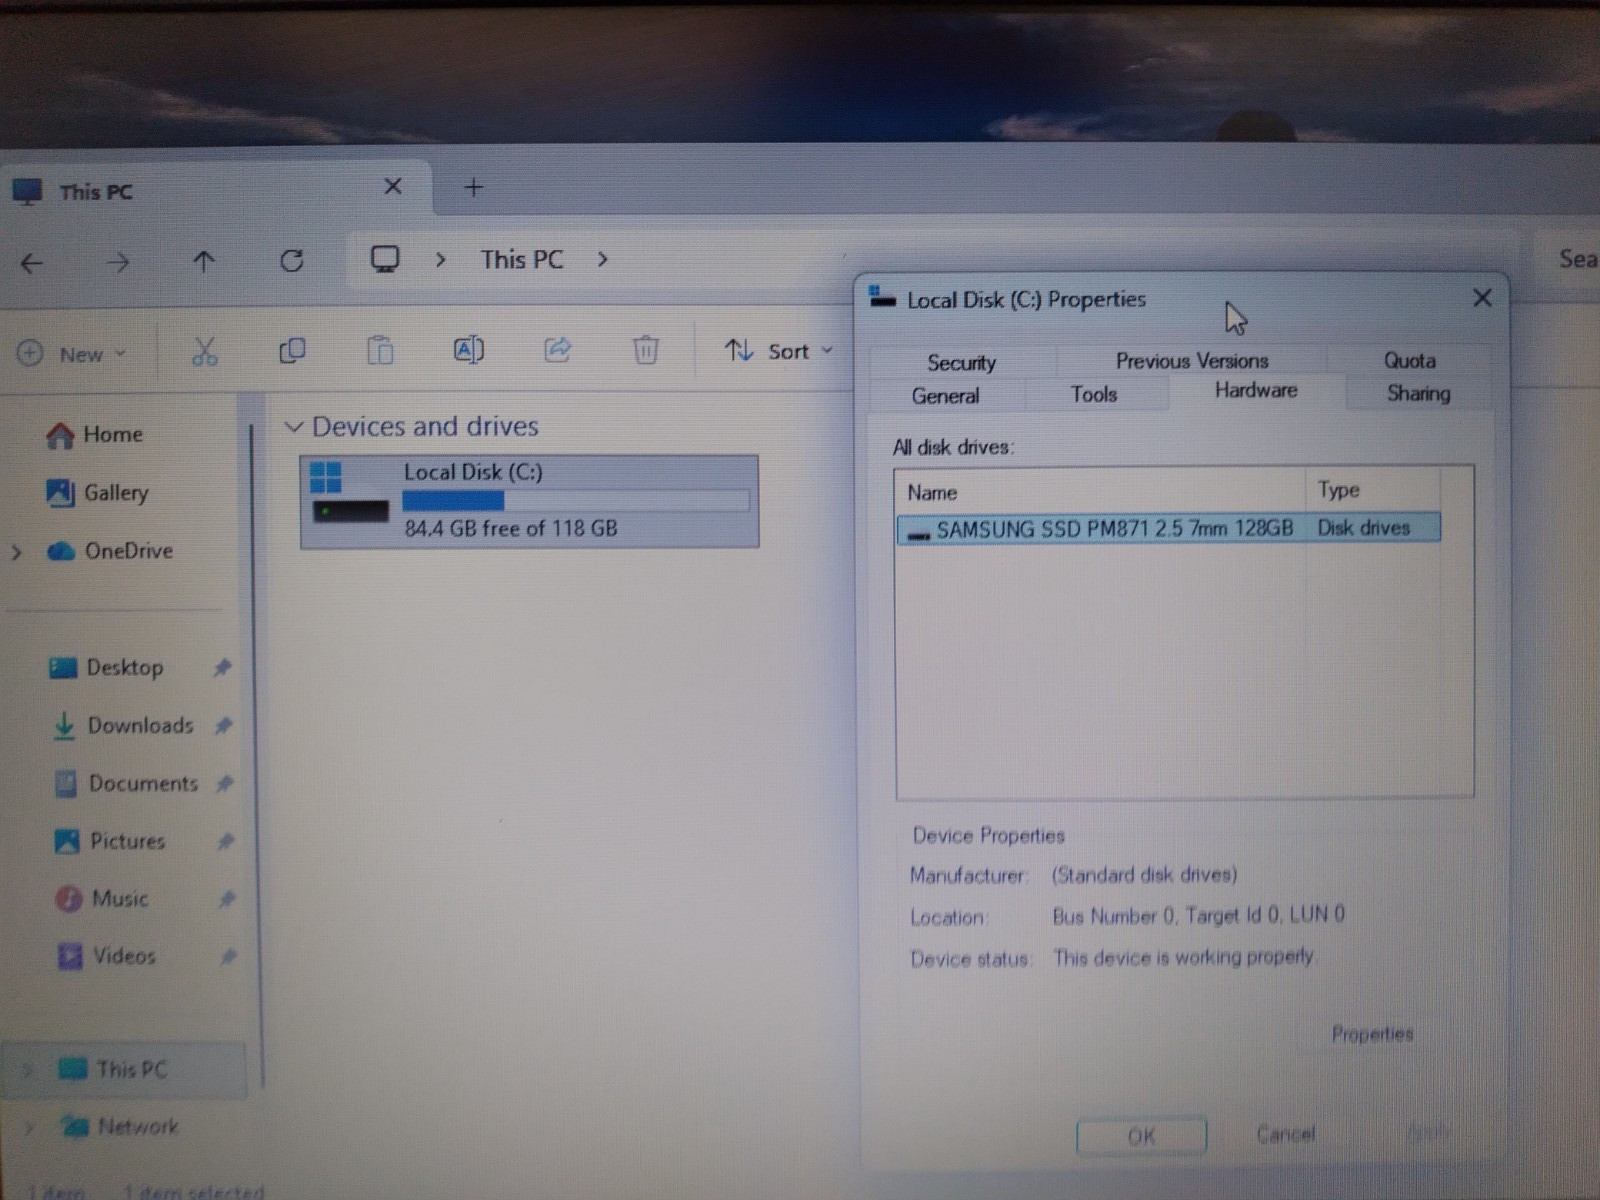The height and width of the screenshot is (1200, 1600).
Task: Select the SAMSUNG SSD PM871 drive row
Action: [x=1169, y=528]
